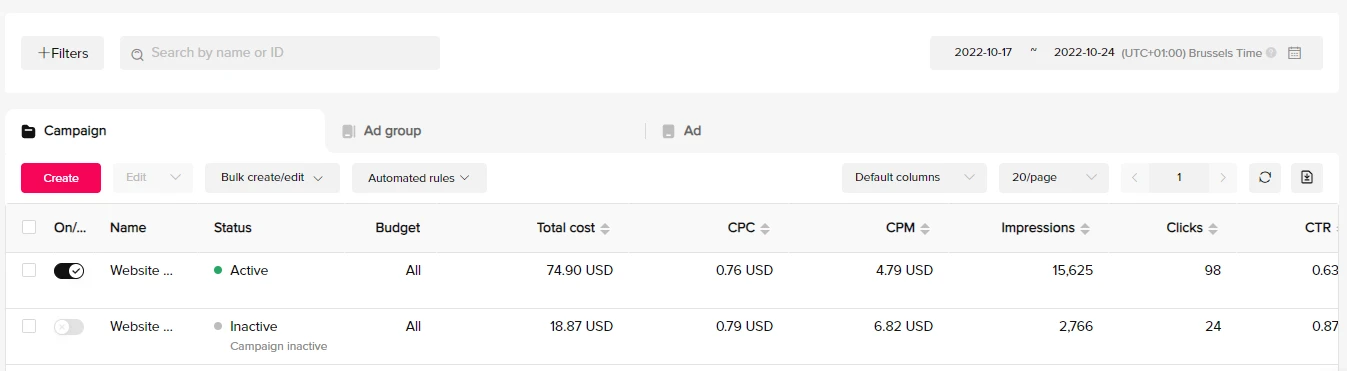Open the Automated rules dropdown
Image resolution: width=1347 pixels, height=371 pixels.
click(x=419, y=178)
